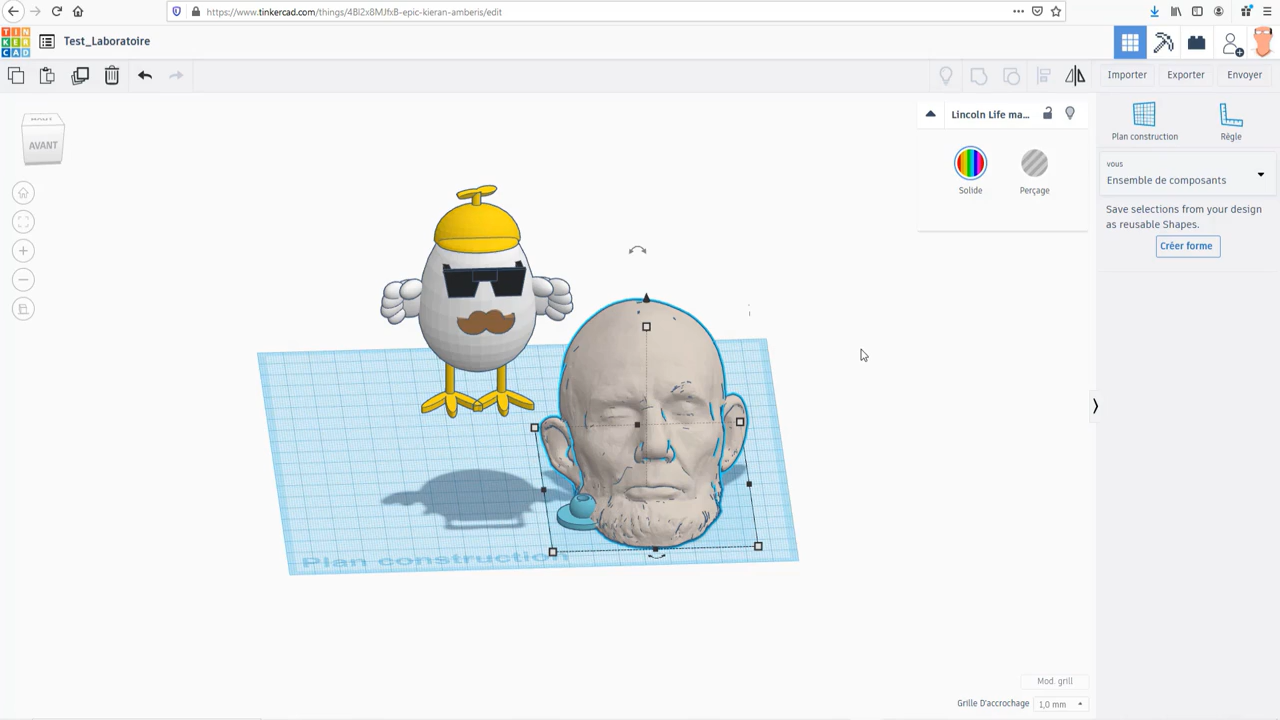Image resolution: width=1280 pixels, height=720 pixels.
Task: Click the undo arrow icon
Action: click(144, 75)
